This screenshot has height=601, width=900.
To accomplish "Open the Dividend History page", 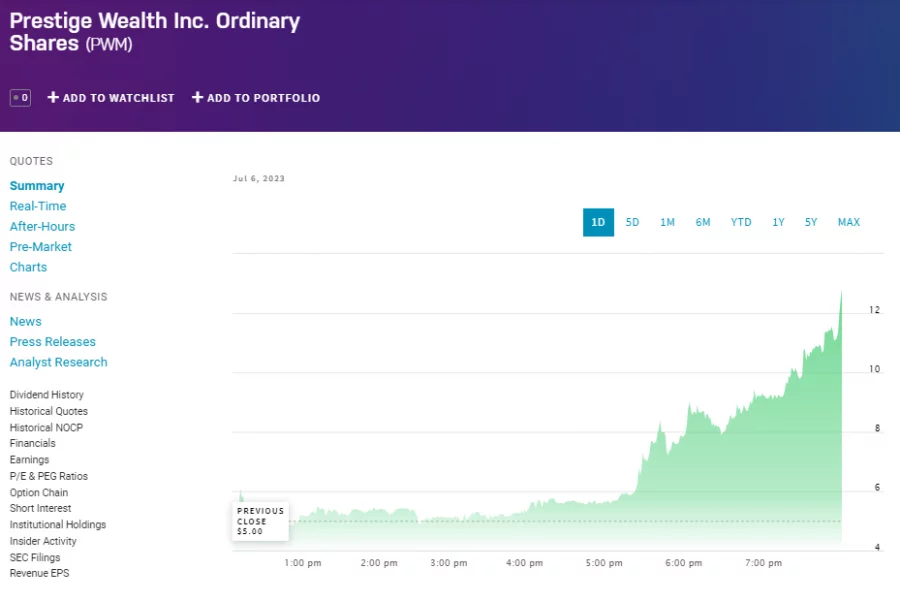I will (x=46, y=394).
